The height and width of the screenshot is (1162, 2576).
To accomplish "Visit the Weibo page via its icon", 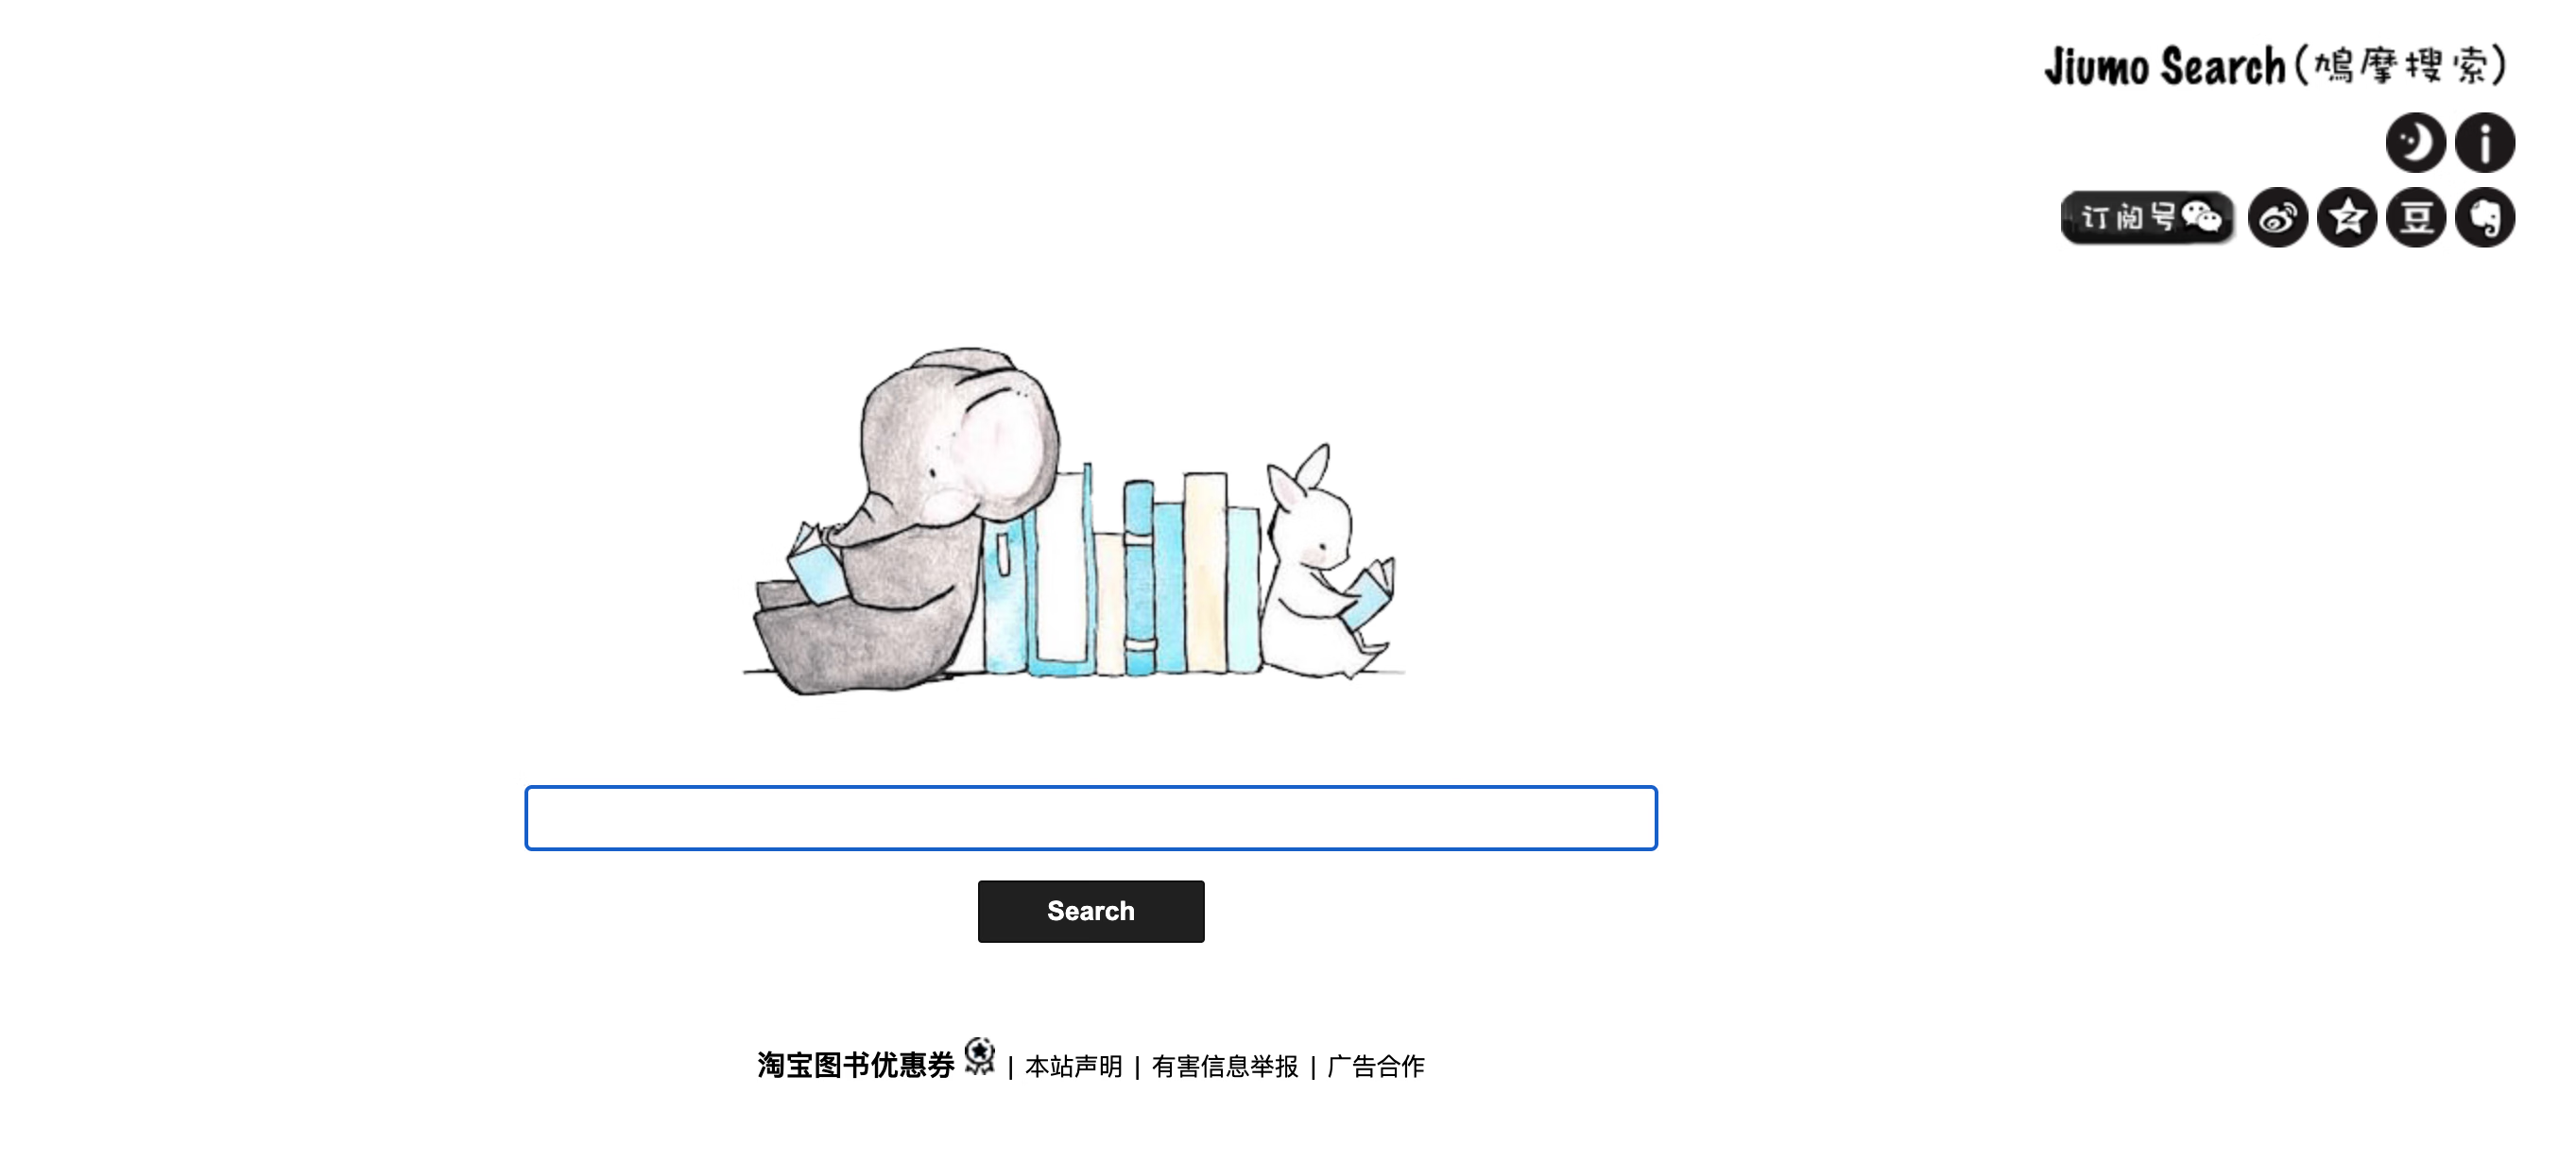I will [x=2278, y=217].
